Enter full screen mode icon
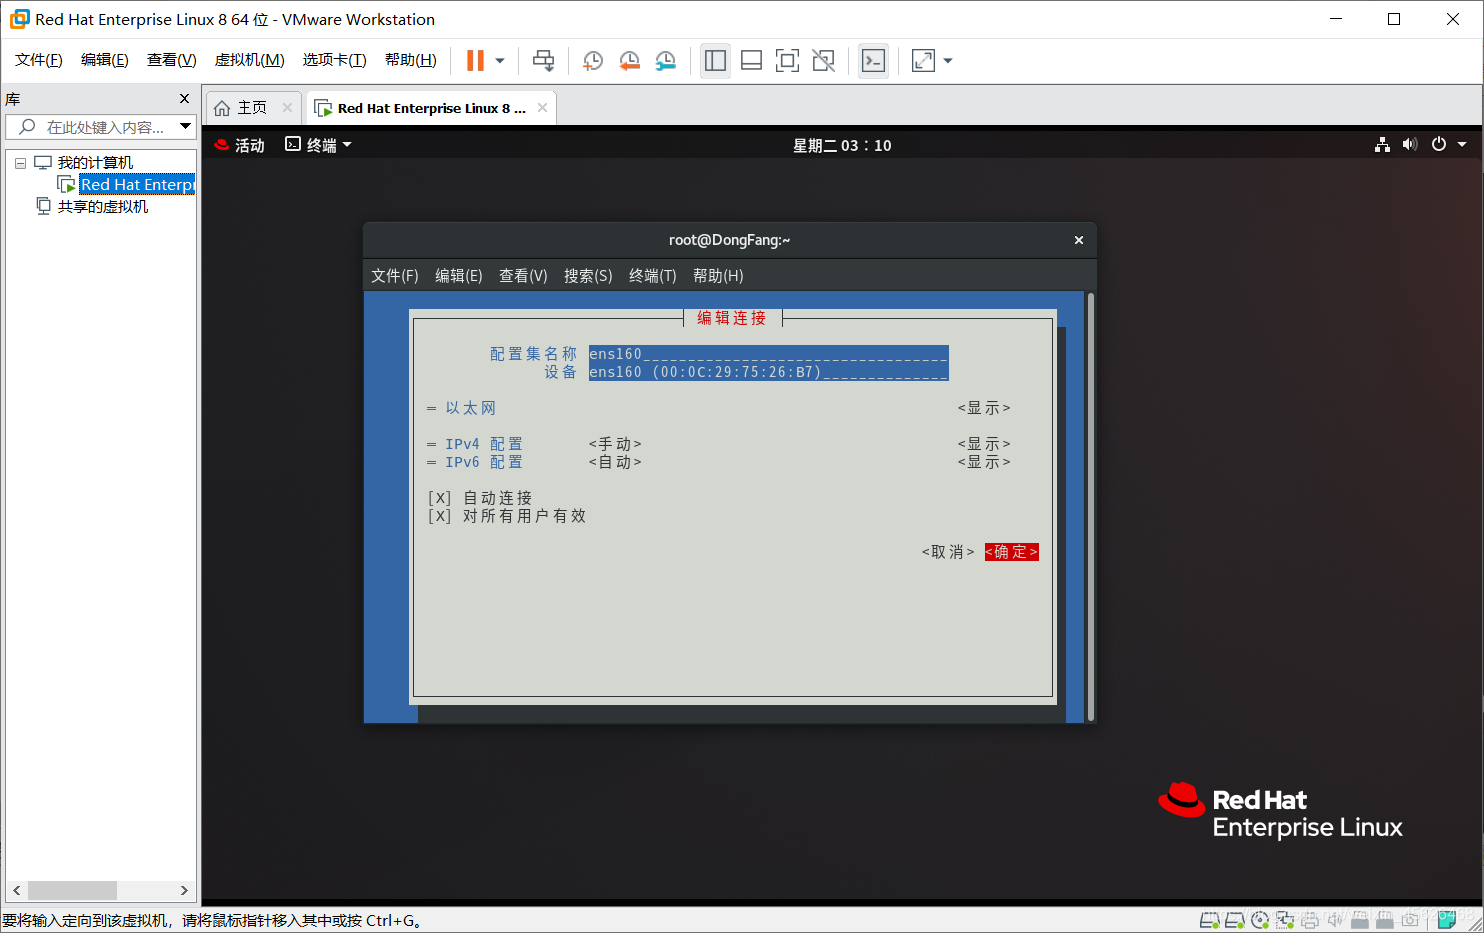 [x=787, y=61]
